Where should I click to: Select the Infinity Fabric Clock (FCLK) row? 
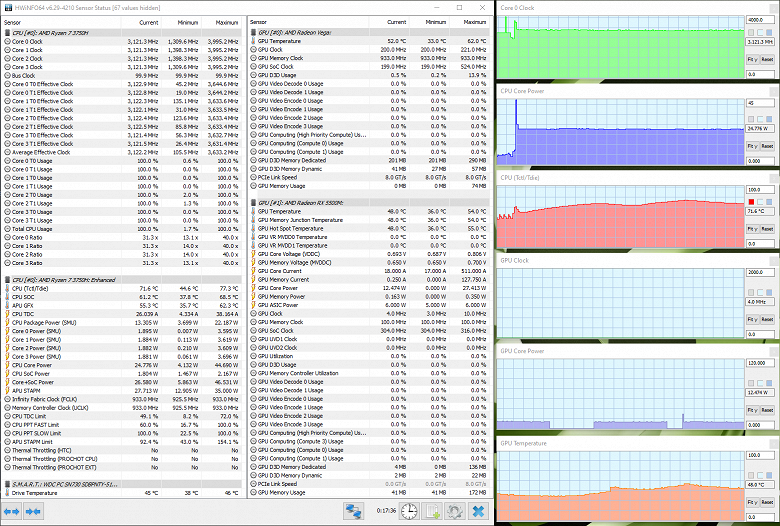[122, 399]
